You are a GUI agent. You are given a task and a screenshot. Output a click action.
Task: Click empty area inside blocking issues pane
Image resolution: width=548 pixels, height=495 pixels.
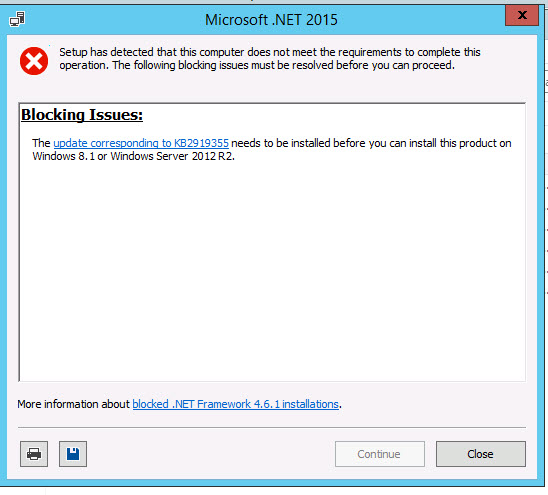pyautogui.click(x=272, y=269)
